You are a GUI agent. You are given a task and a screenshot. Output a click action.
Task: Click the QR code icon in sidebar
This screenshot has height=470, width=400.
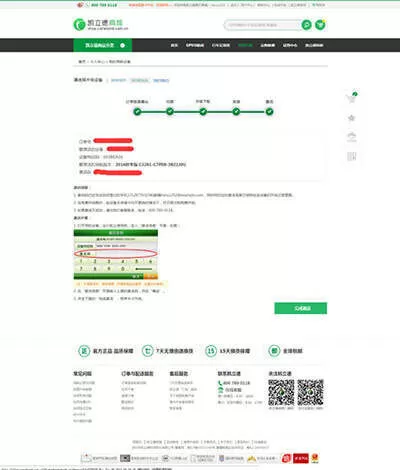coord(352,156)
